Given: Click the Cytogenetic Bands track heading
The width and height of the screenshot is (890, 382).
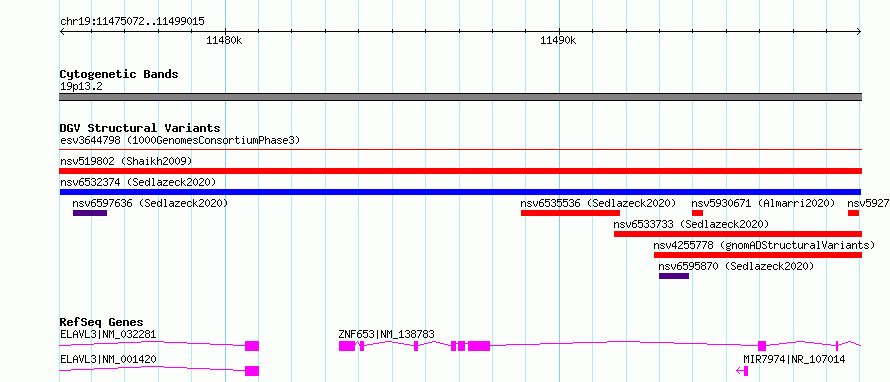Looking at the screenshot, I should pos(119,74).
